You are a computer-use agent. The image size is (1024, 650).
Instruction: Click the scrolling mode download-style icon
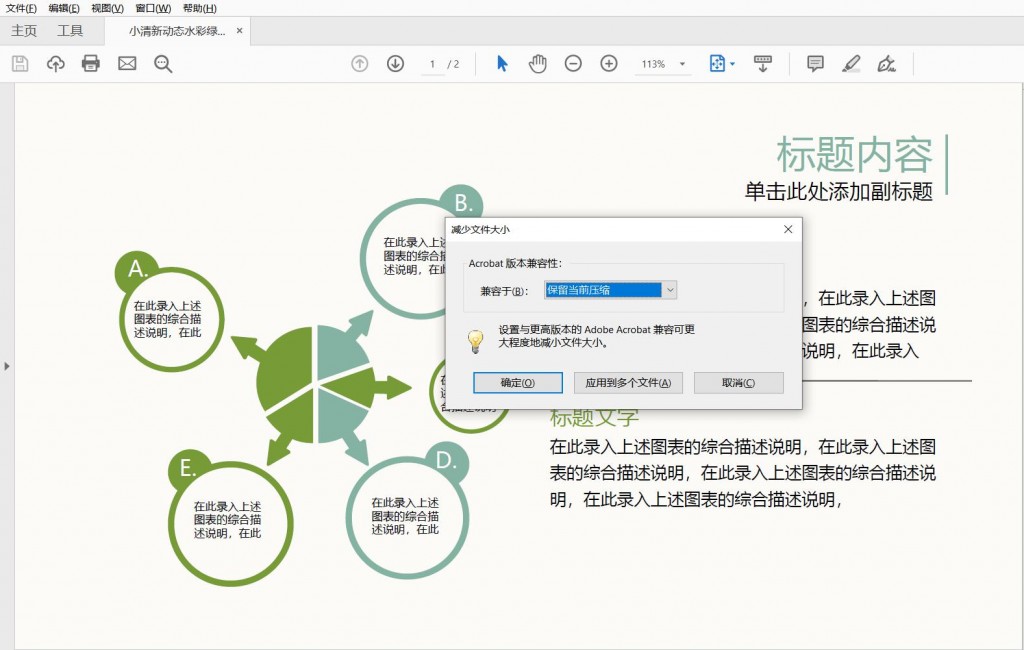pos(762,63)
